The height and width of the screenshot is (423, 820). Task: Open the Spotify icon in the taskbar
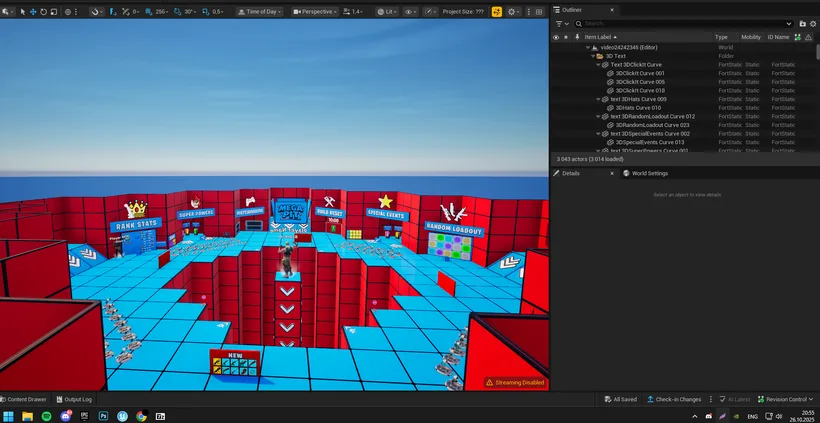click(x=47, y=416)
